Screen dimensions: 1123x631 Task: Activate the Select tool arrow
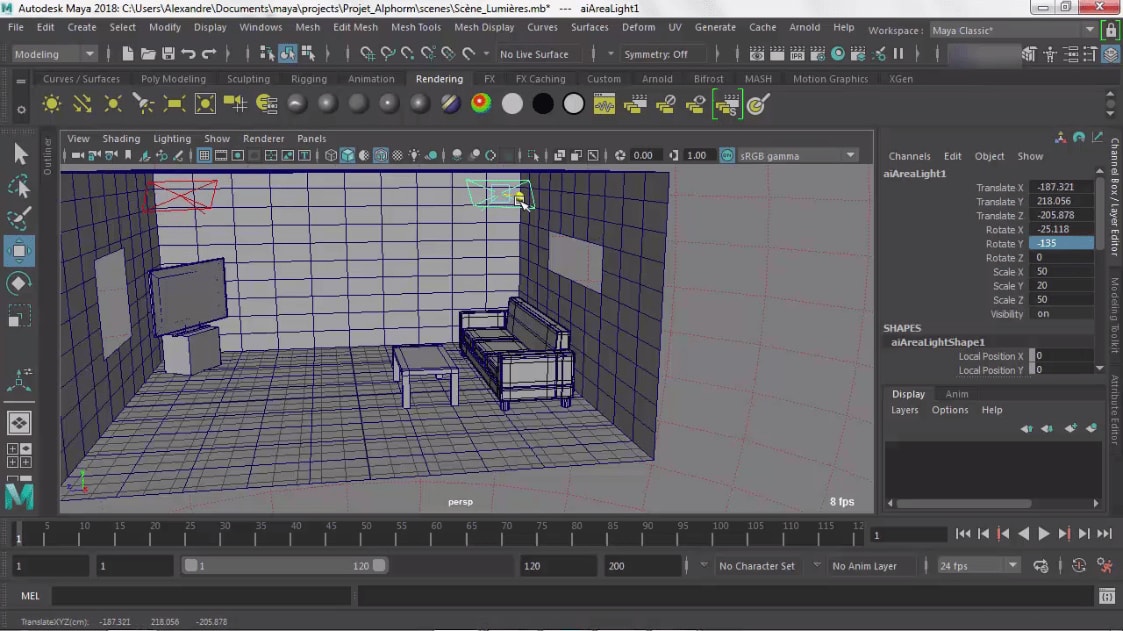19,154
